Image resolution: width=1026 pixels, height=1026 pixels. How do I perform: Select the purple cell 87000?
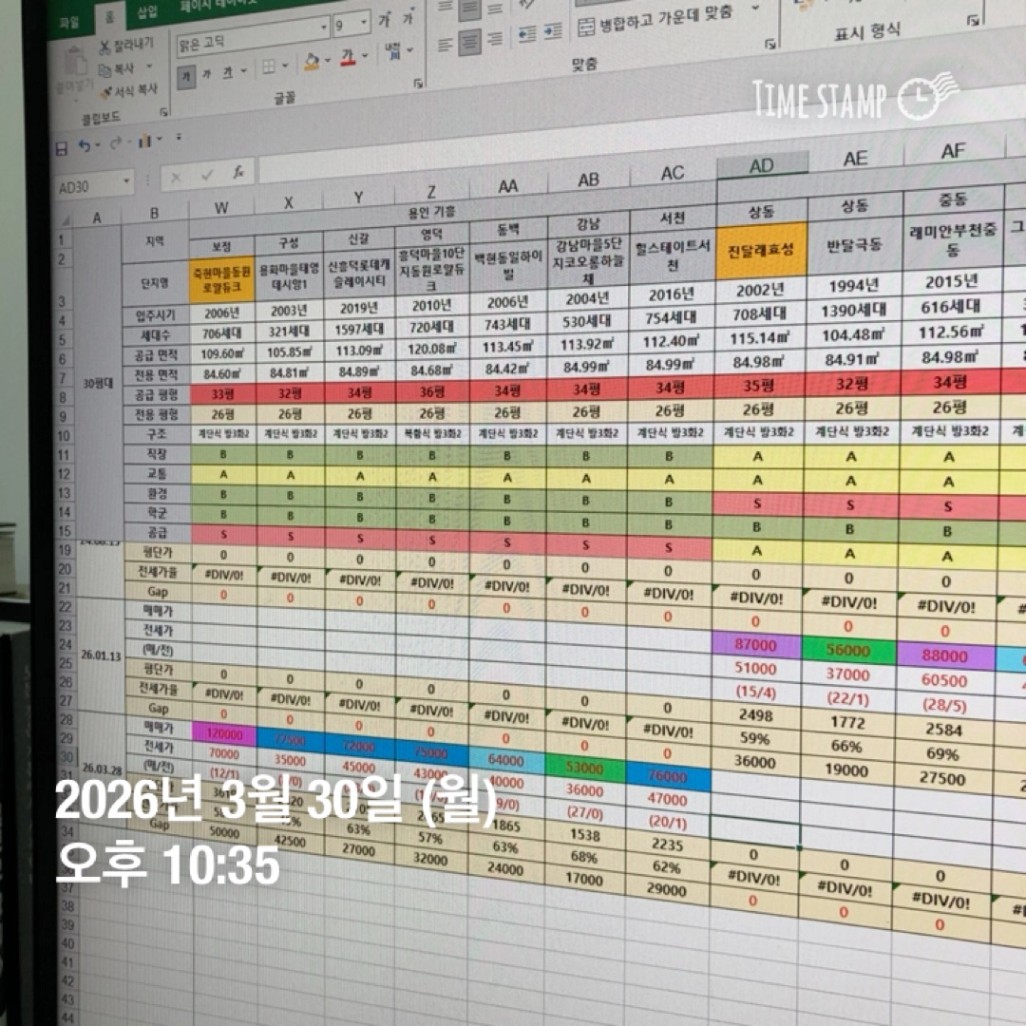[x=756, y=645]
